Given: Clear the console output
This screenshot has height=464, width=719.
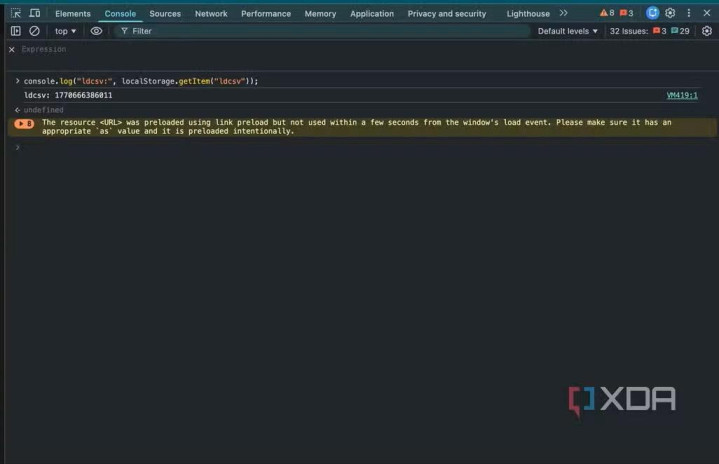Looking at the screenshot, I should pyautogui.click(x=34, y=31).
